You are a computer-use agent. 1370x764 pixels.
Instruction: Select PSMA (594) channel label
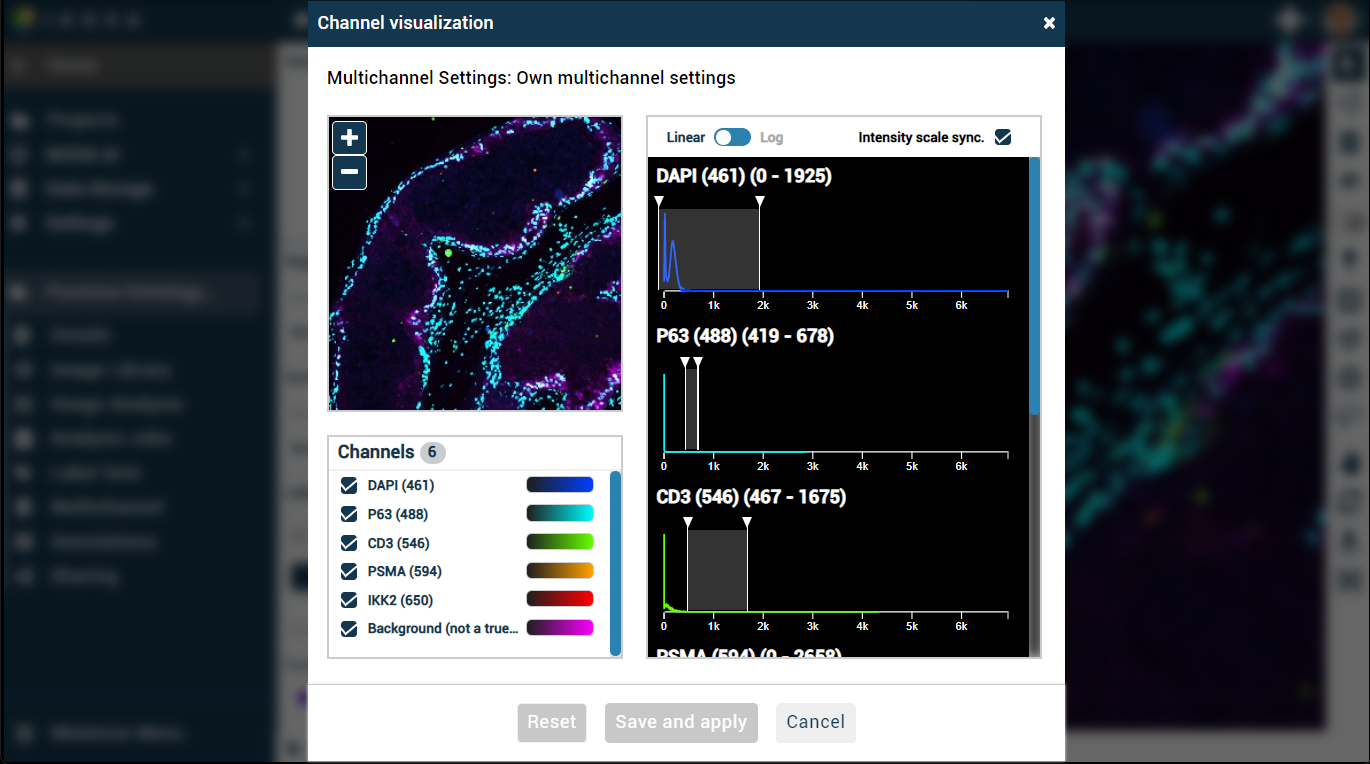(x=404, y=571)
